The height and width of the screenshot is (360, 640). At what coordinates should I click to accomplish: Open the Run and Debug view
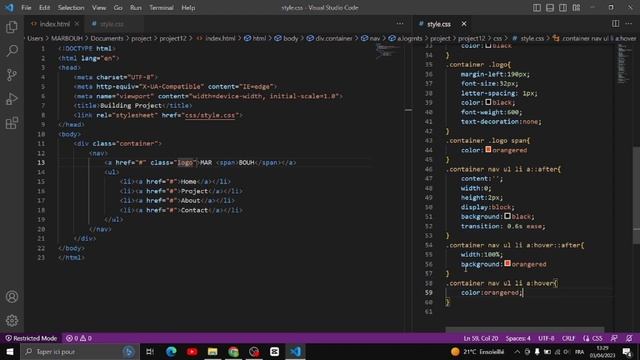tap(12, 99)
